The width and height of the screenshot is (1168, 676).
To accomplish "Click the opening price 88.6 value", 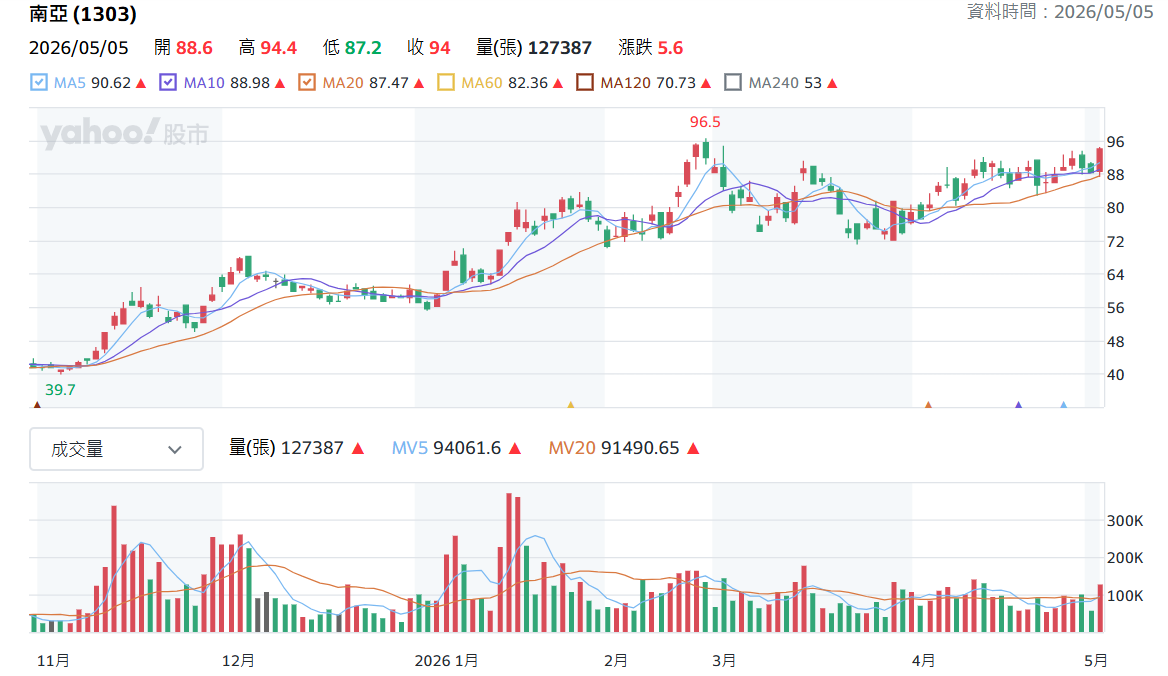I will 194,48.
